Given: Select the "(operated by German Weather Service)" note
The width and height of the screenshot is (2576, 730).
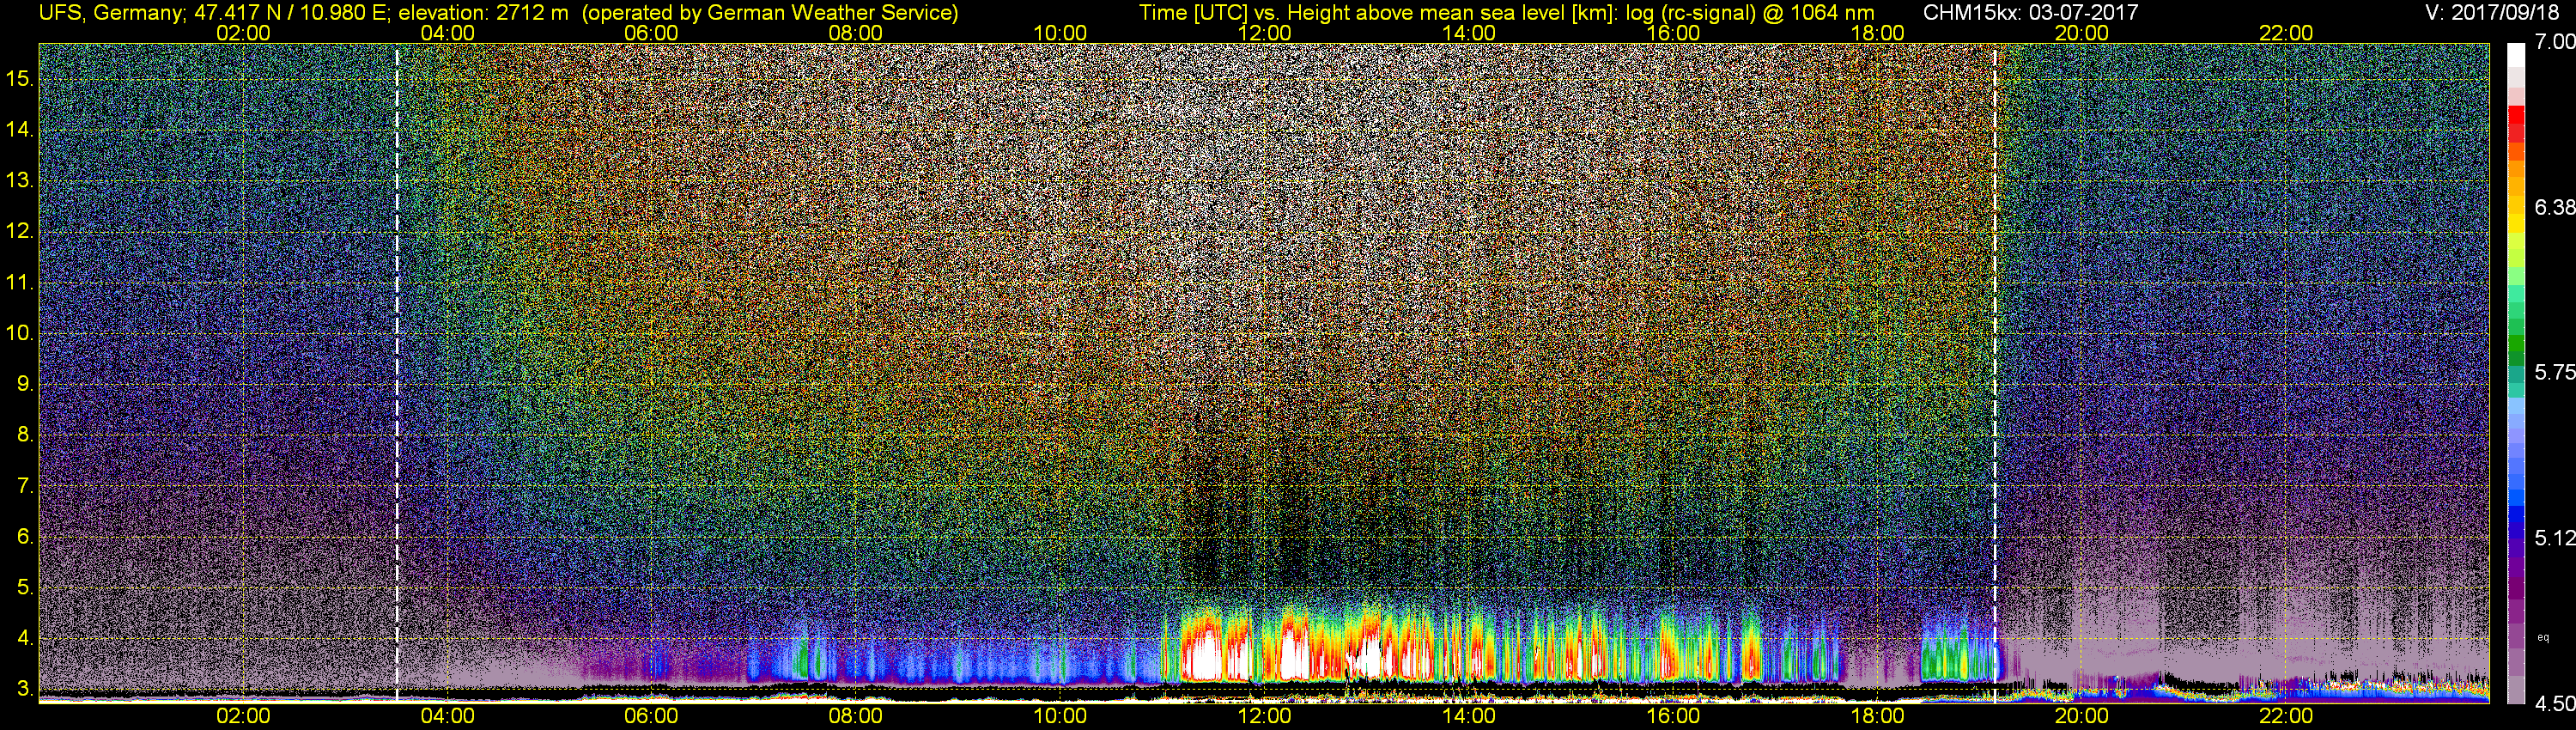Looking at the screenshot, I should [x=770, y=13].
